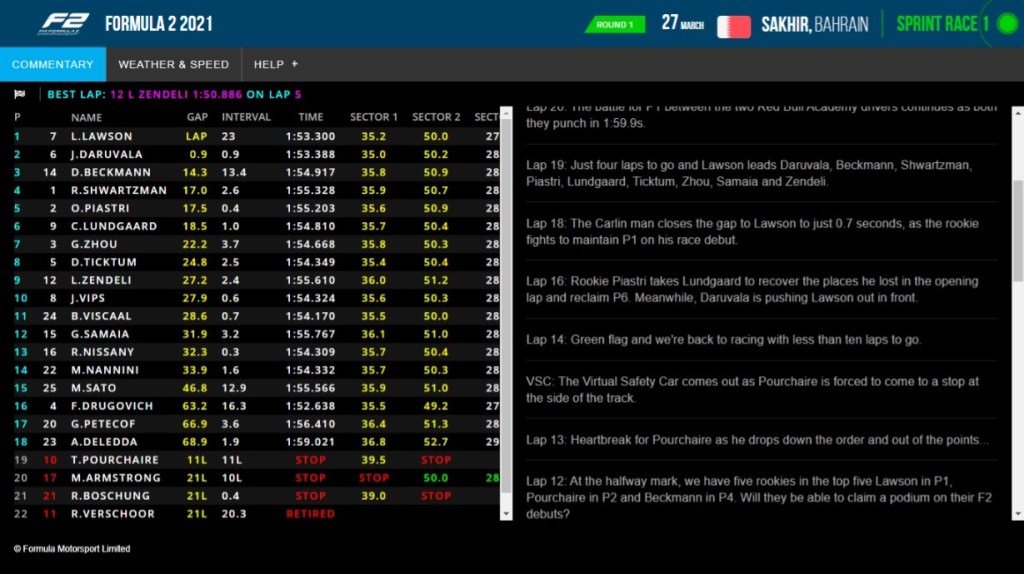This screenshot has height=574, width=1024.
Task: Switch to the Weather & Speed tab
Action: click(x=174, y=64)
